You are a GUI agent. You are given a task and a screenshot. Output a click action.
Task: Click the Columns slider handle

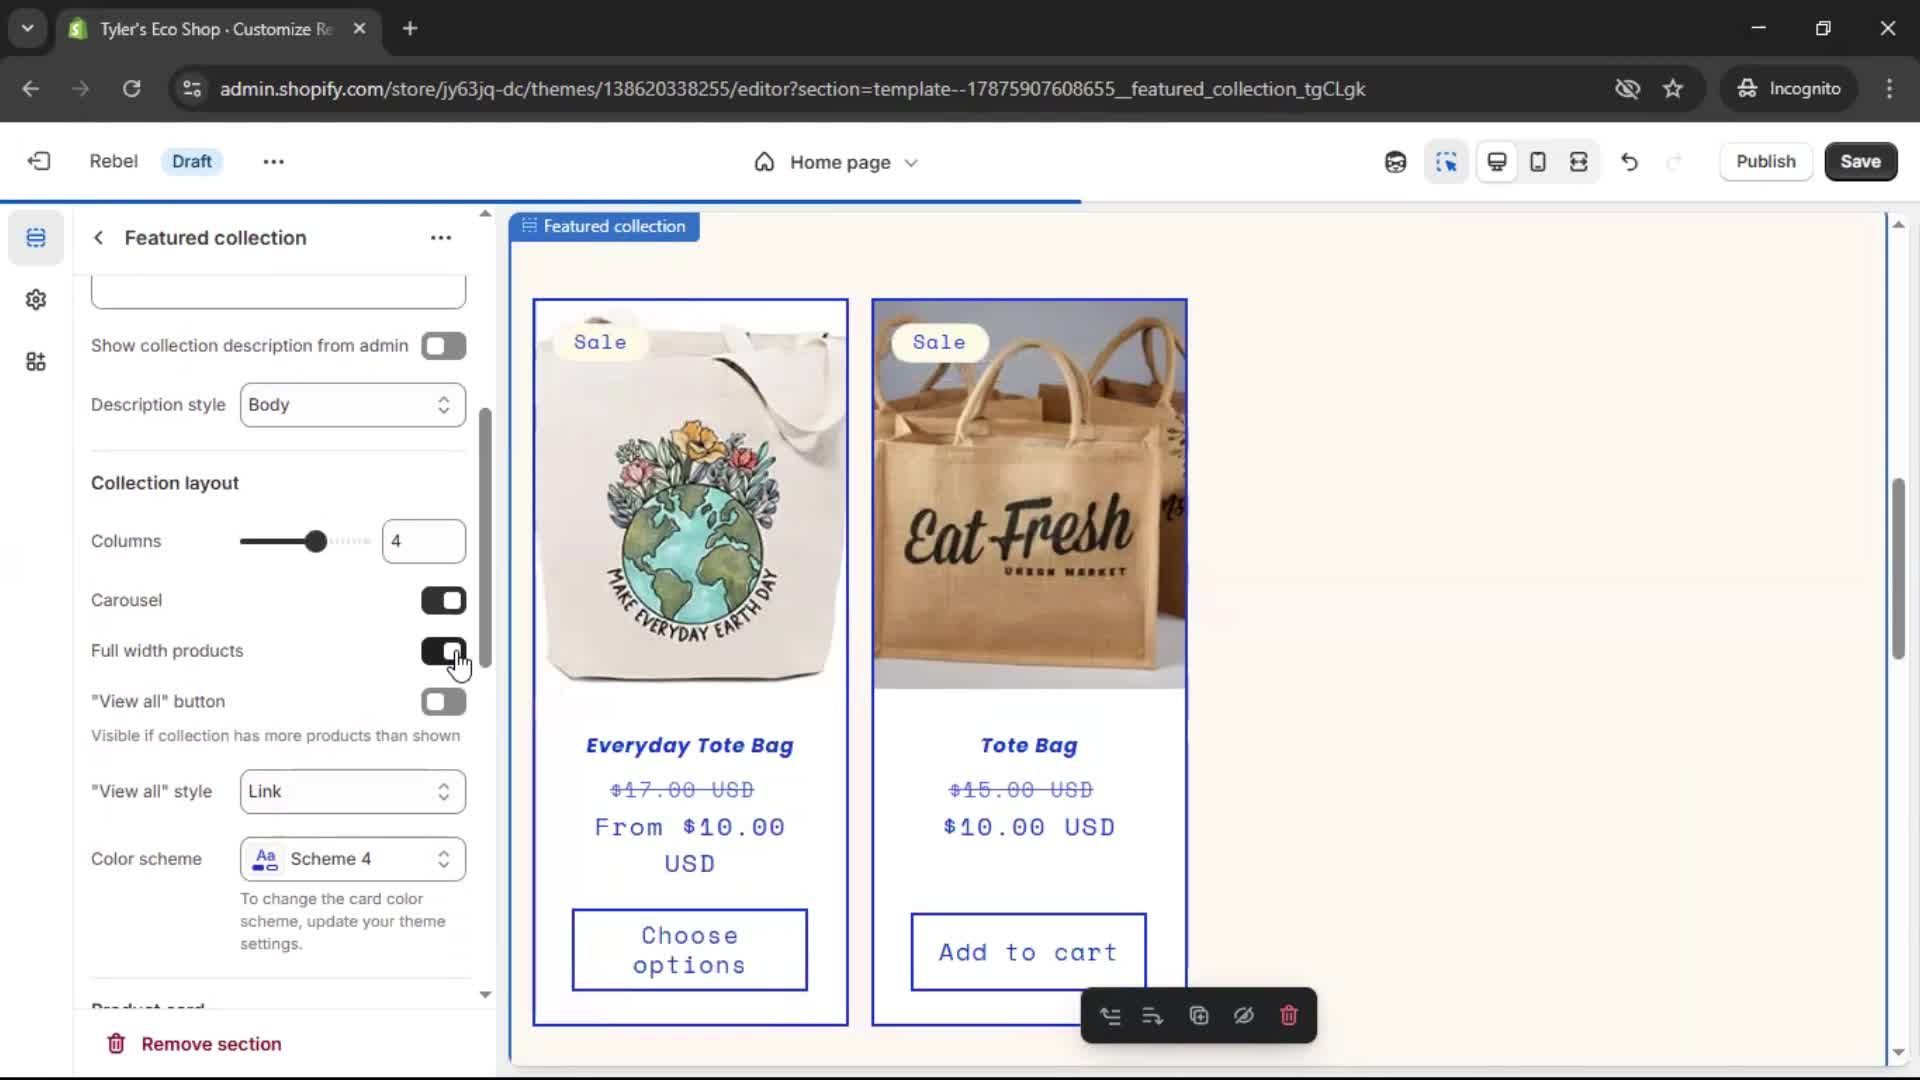(315, 542)
